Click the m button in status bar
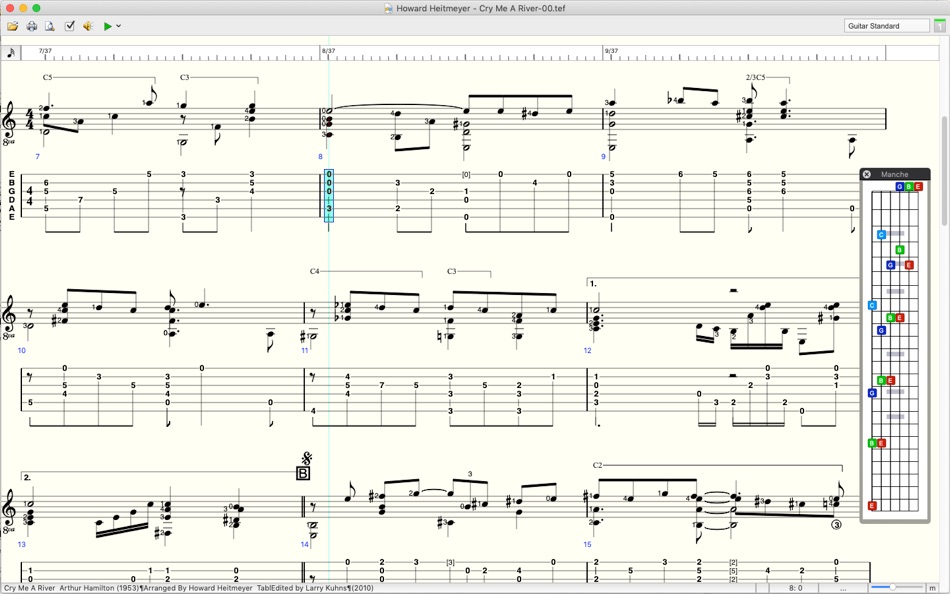 (x=932, y=588)
